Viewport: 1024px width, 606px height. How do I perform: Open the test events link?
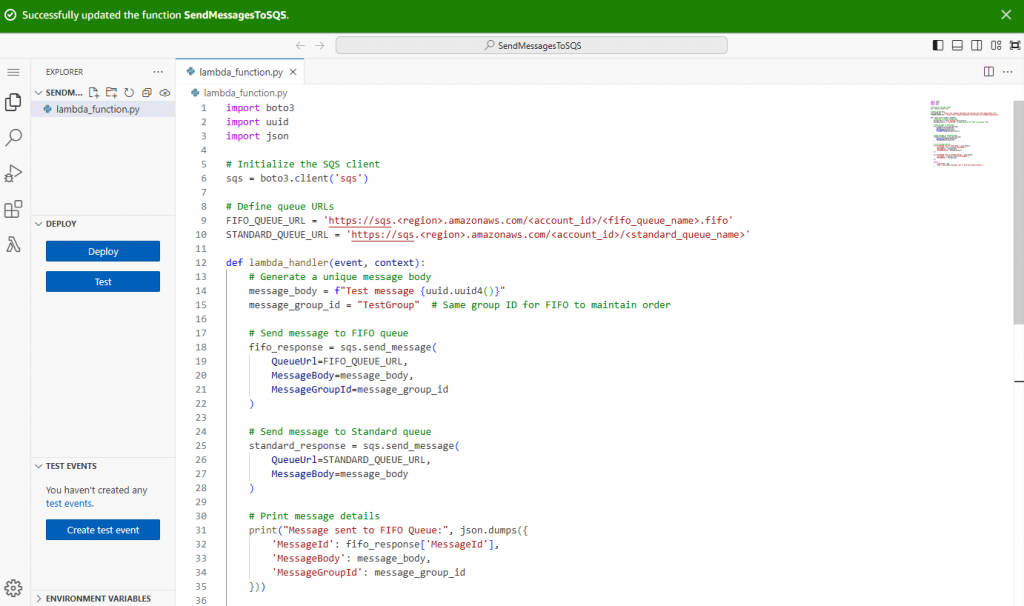coord(69,503)
